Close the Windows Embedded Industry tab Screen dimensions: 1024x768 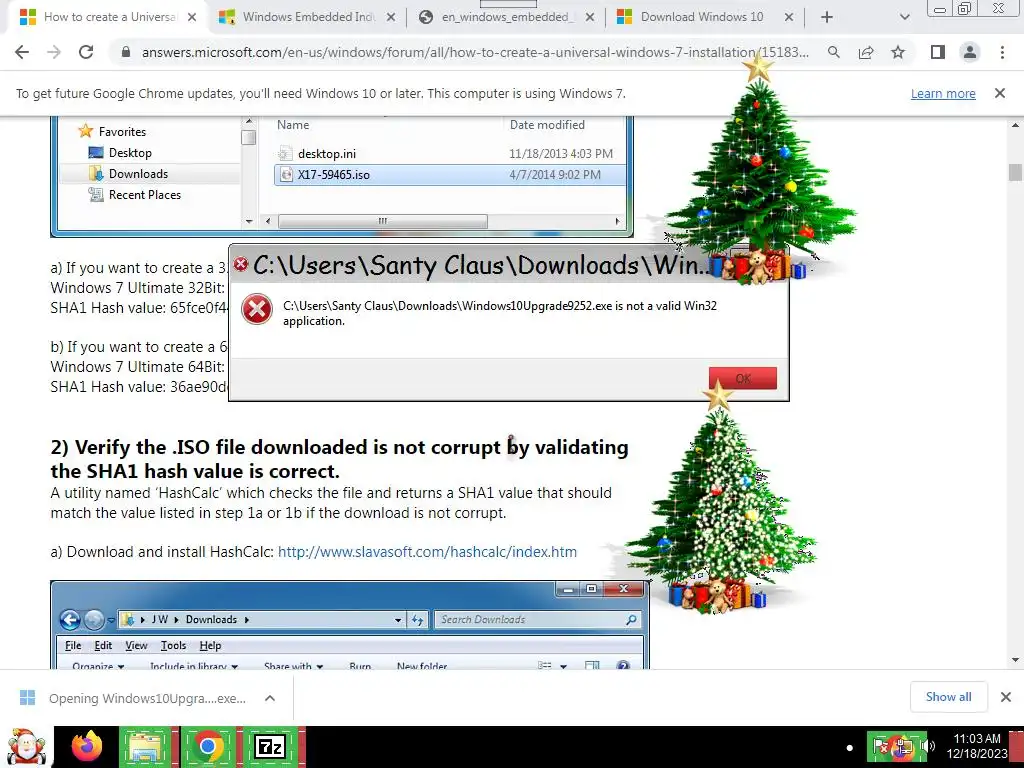(391, 18)
